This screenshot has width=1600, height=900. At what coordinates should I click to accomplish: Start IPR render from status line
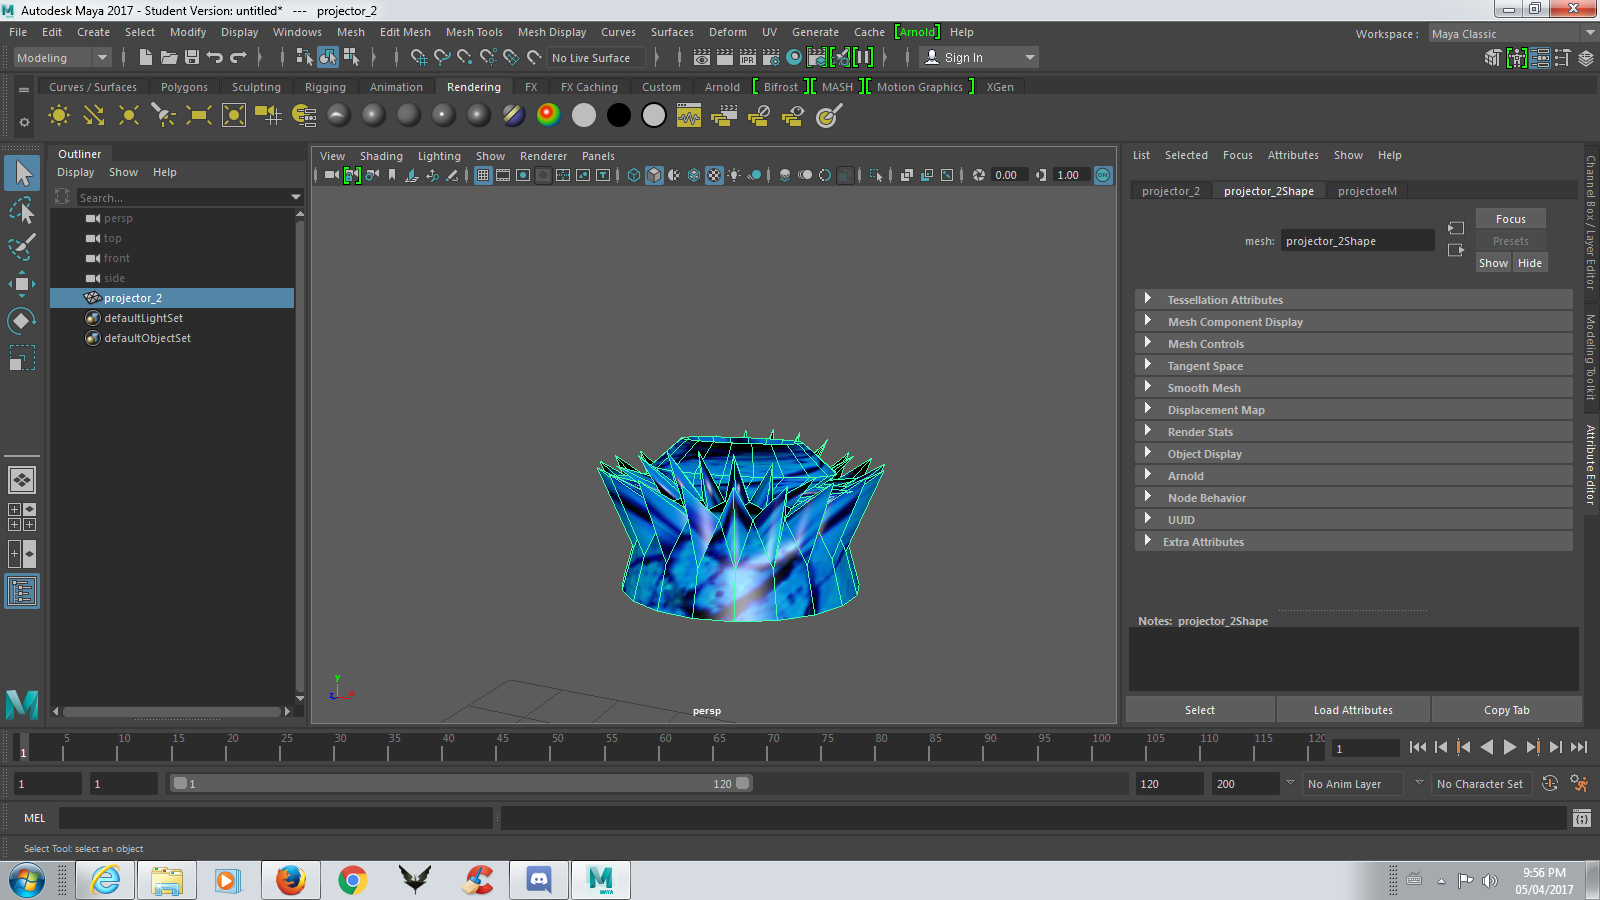click(x=748, y=58)
